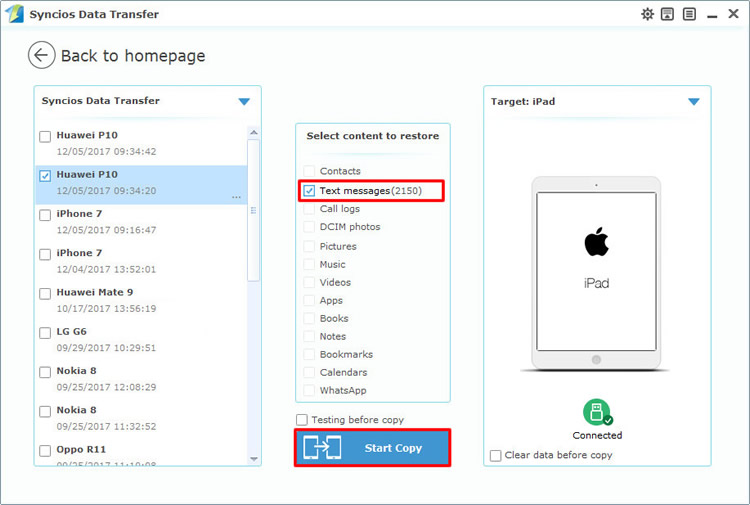The image size is (750, 505).
Task: Open the menu list icon in title bar
Action: point(689,14)
